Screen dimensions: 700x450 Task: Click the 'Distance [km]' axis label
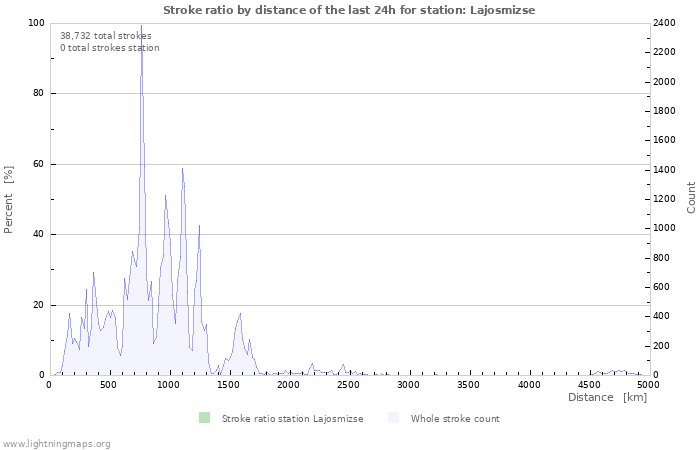607,397
